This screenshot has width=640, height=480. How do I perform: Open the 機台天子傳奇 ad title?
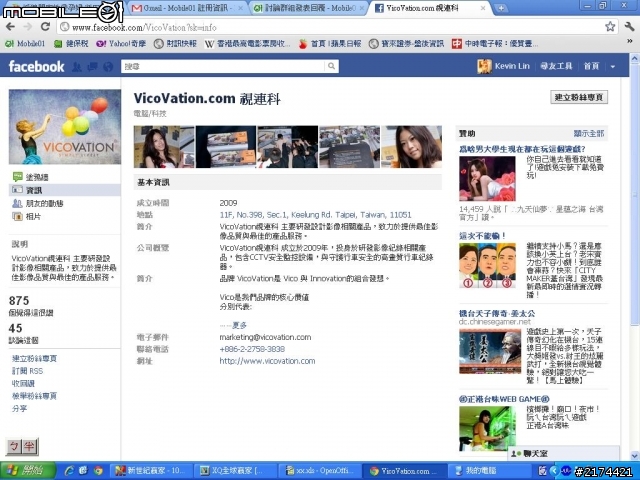[497, 313]
